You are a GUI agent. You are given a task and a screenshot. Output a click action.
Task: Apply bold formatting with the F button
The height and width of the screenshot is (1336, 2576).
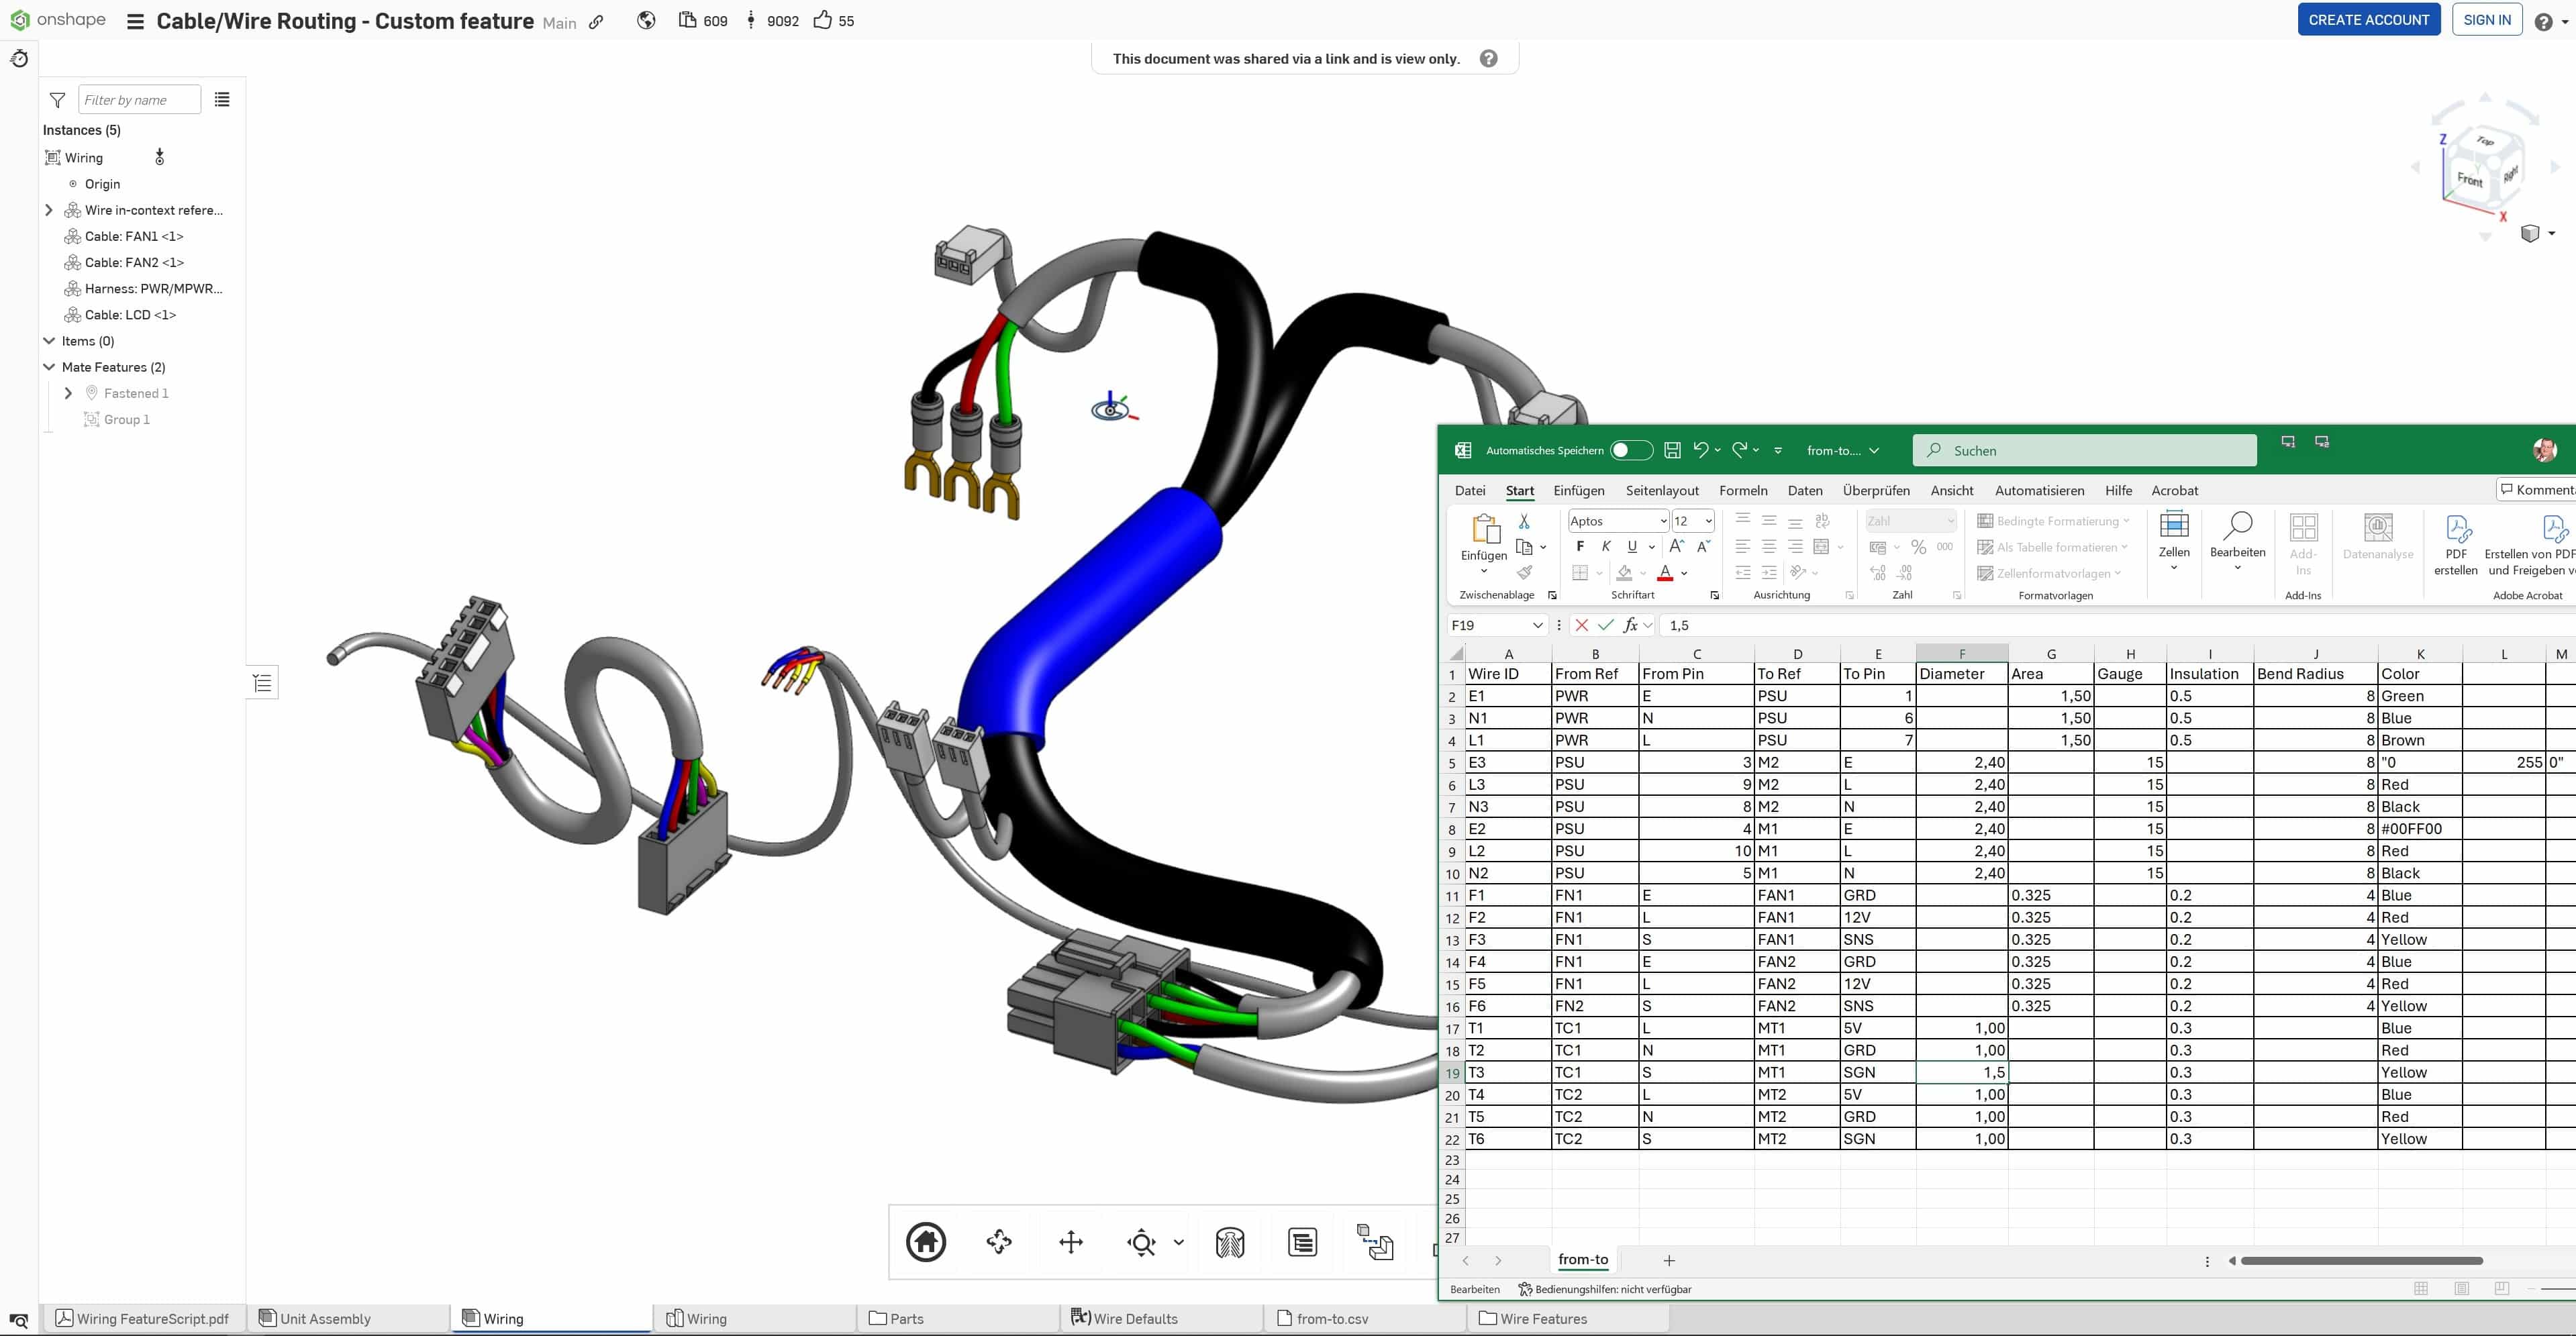pos(1580,546)
